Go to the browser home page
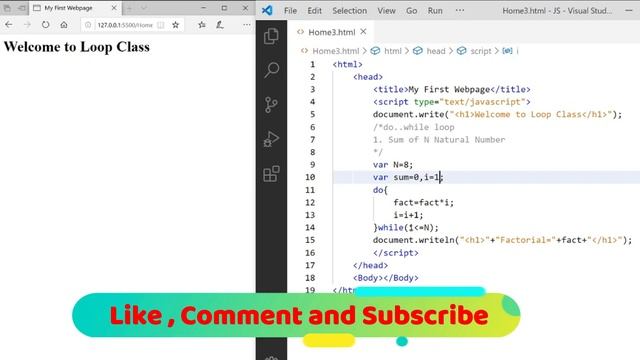 [x=64, y=25]
